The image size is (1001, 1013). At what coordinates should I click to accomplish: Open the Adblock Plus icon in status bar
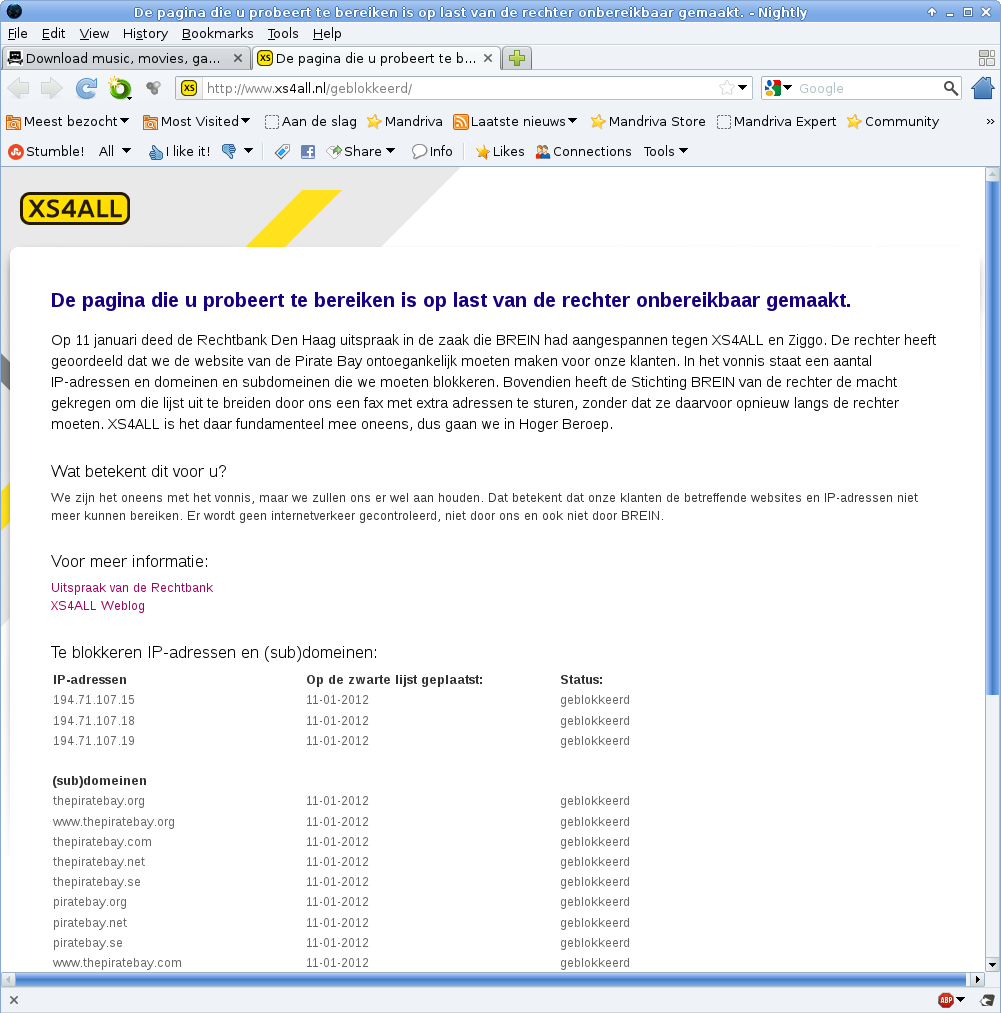tap(946, 1000)
